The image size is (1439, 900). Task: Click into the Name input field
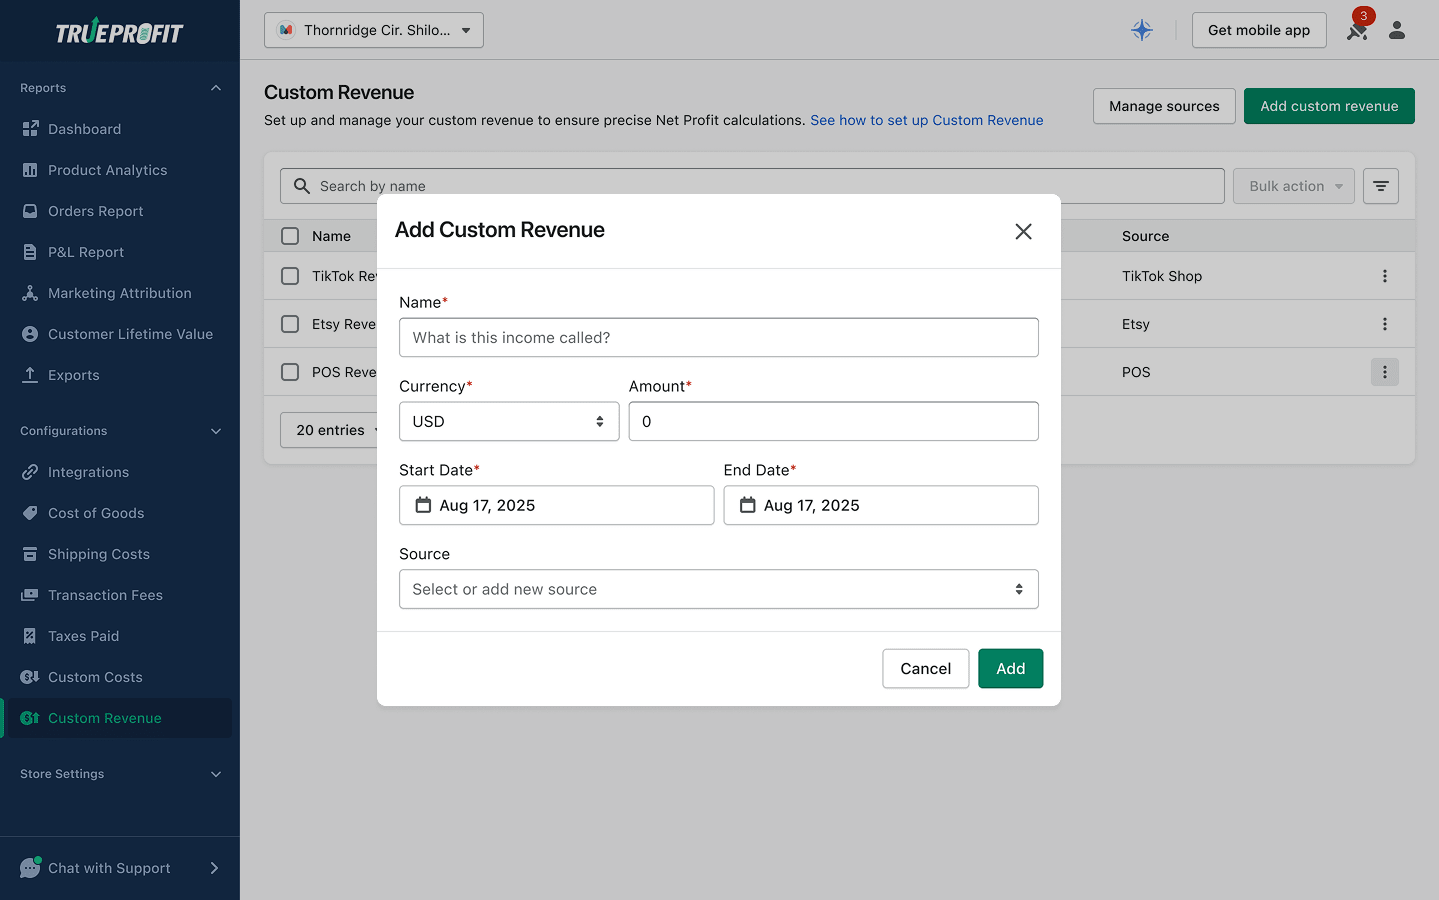tap(718, 338)
